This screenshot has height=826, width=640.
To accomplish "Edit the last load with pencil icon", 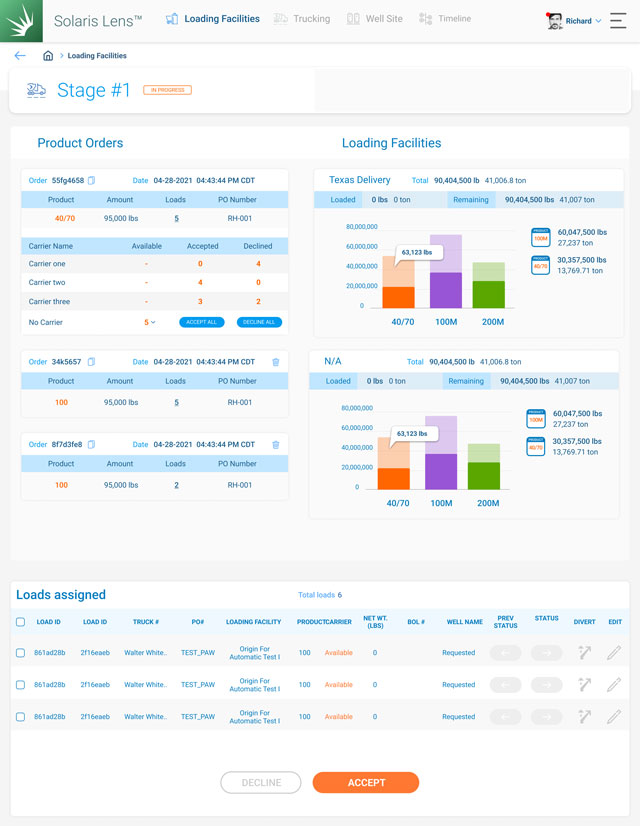I will pyautogui.click(x=613, y=717).
